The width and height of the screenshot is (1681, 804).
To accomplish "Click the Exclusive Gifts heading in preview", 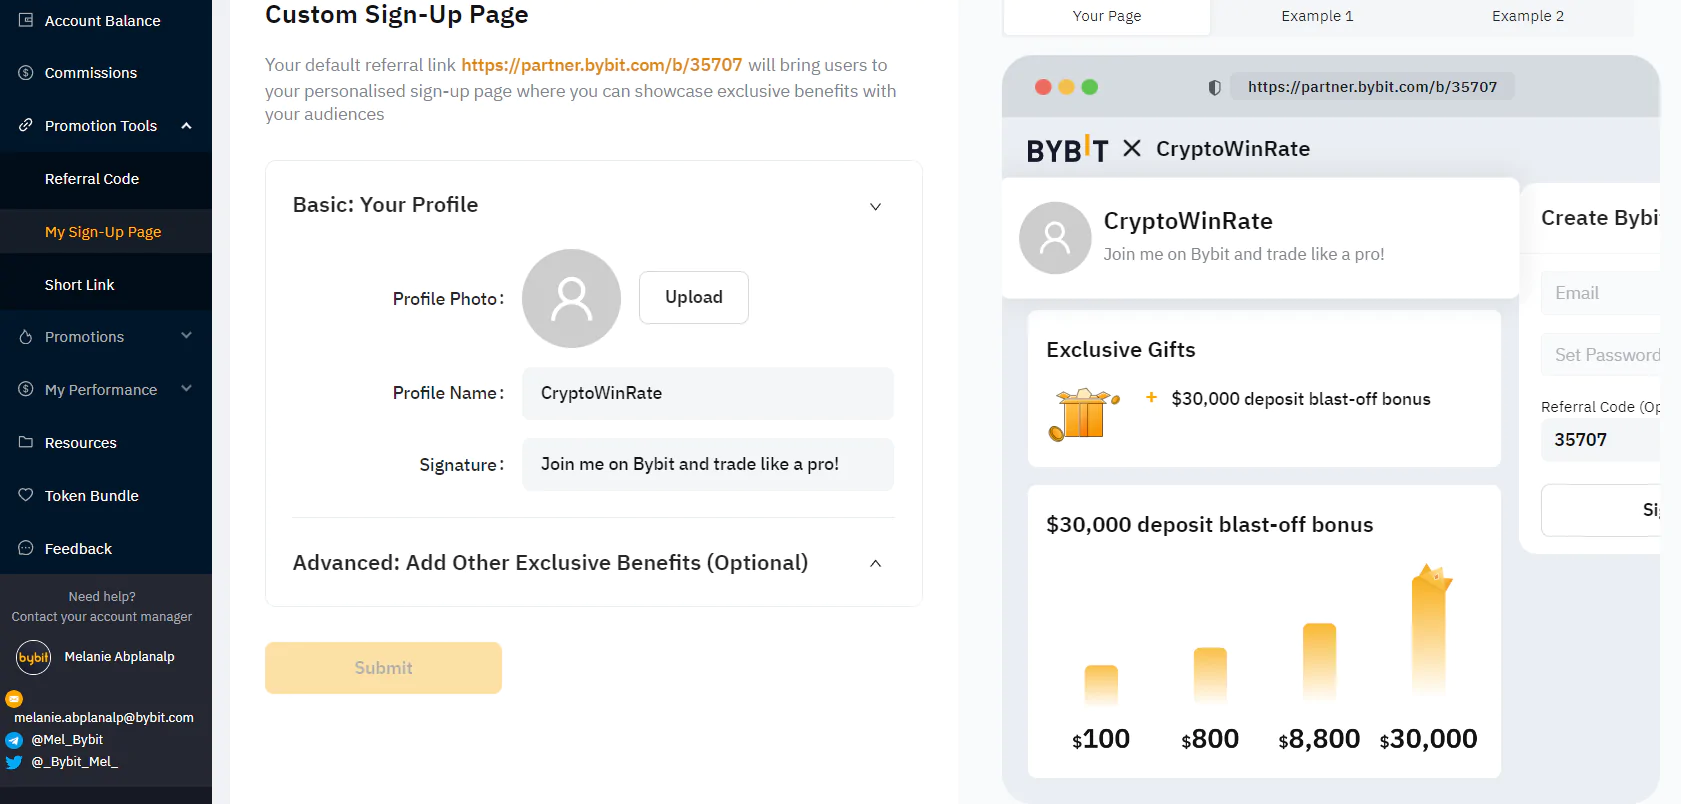I will [1121, 350].
